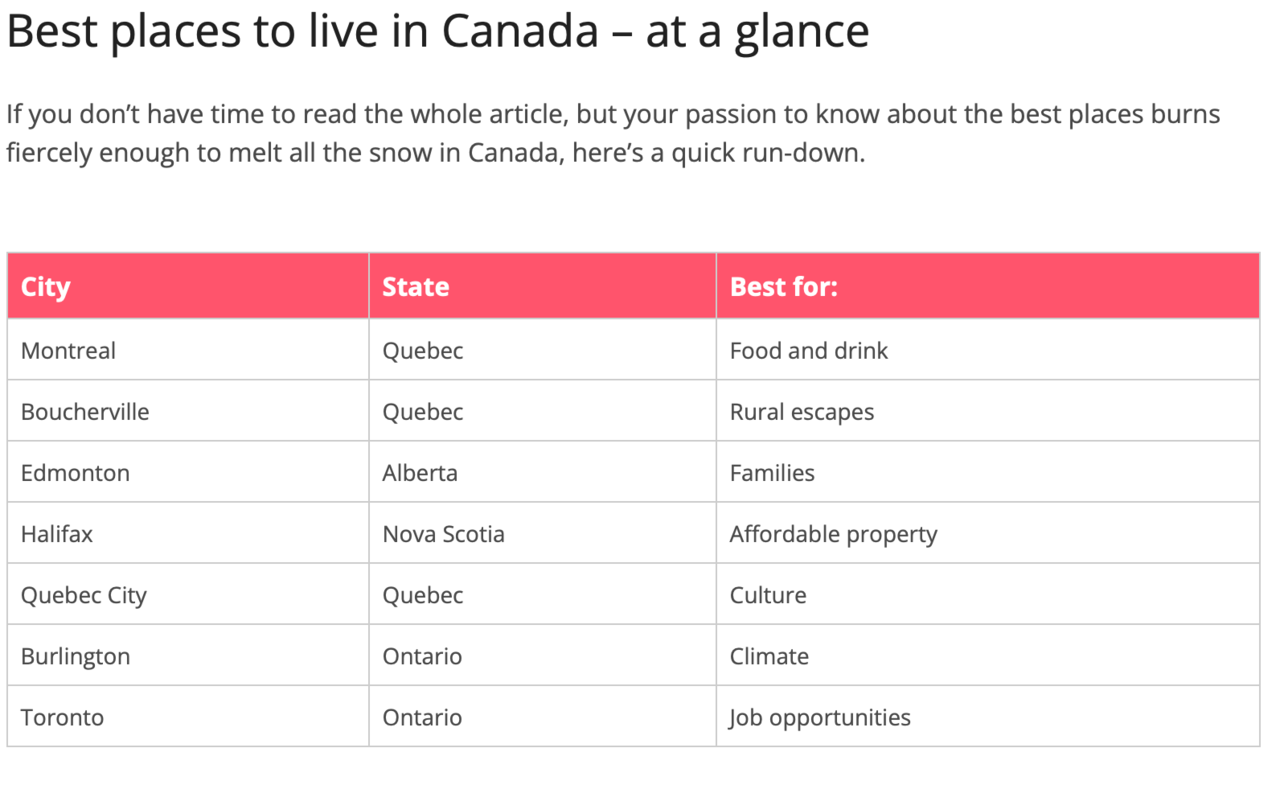Select the Montreal city cell

pos(69,351)
